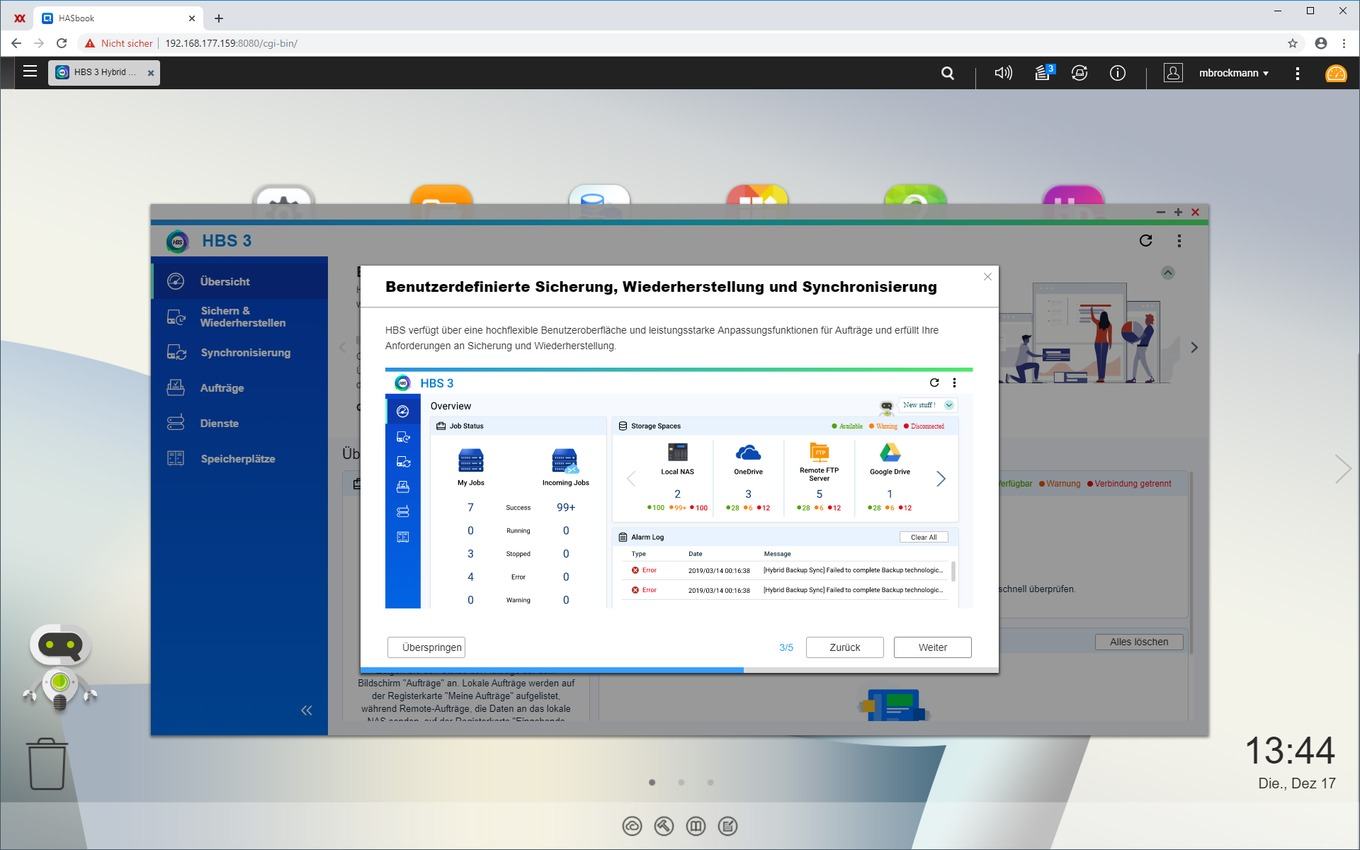Open Sichern & Wiederherstellen section
The image size is (1360, 850).
[239, 317]
